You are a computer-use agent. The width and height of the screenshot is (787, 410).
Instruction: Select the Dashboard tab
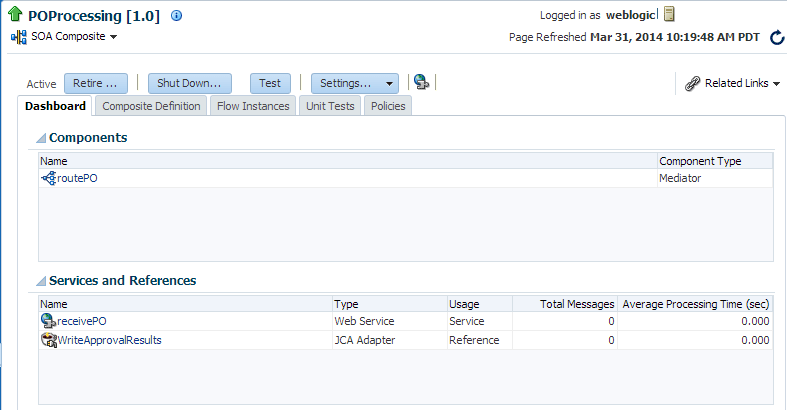click(x=55, y=106)
